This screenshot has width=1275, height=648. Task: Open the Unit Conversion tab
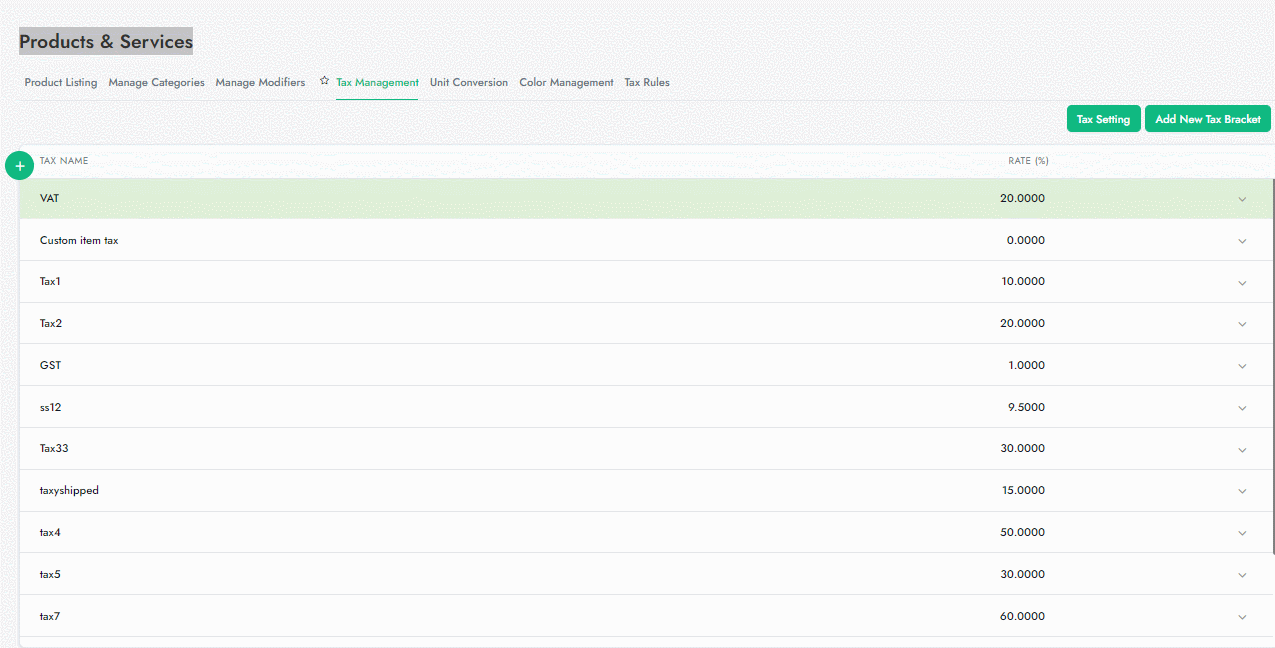coord(469,83)
